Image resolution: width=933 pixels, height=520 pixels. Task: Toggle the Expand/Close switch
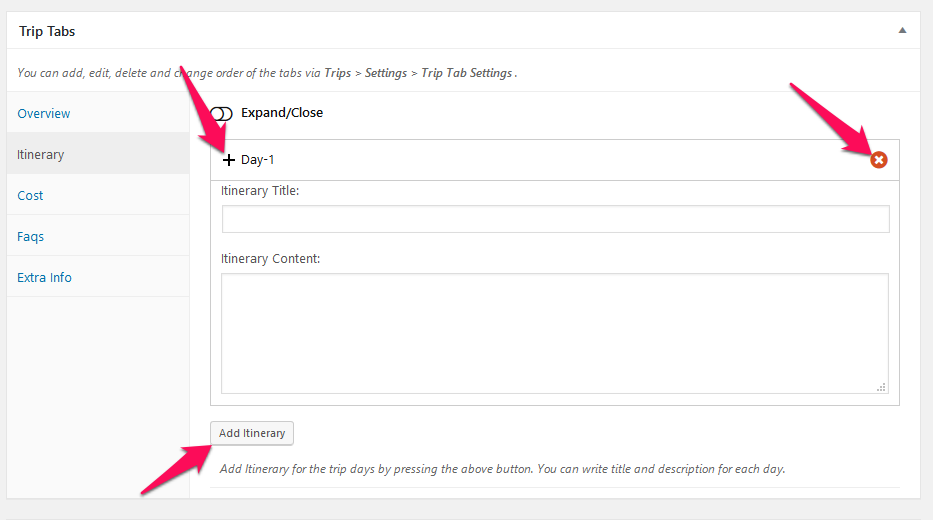pyautogui.click(x=221, y=113)
